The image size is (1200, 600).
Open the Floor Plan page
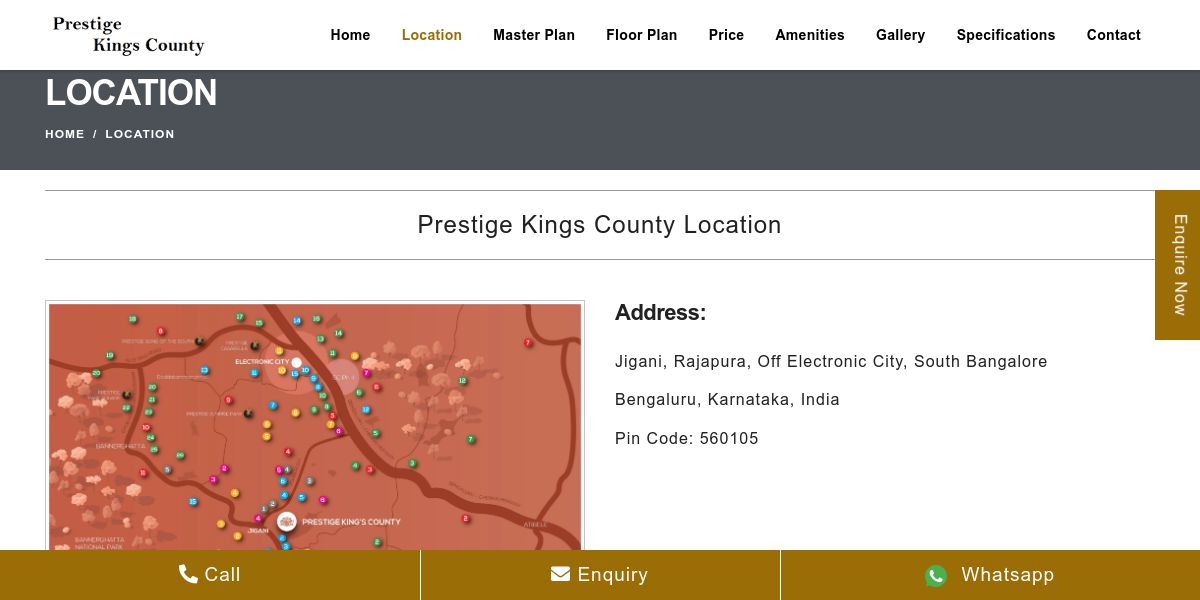click(641, 35)
